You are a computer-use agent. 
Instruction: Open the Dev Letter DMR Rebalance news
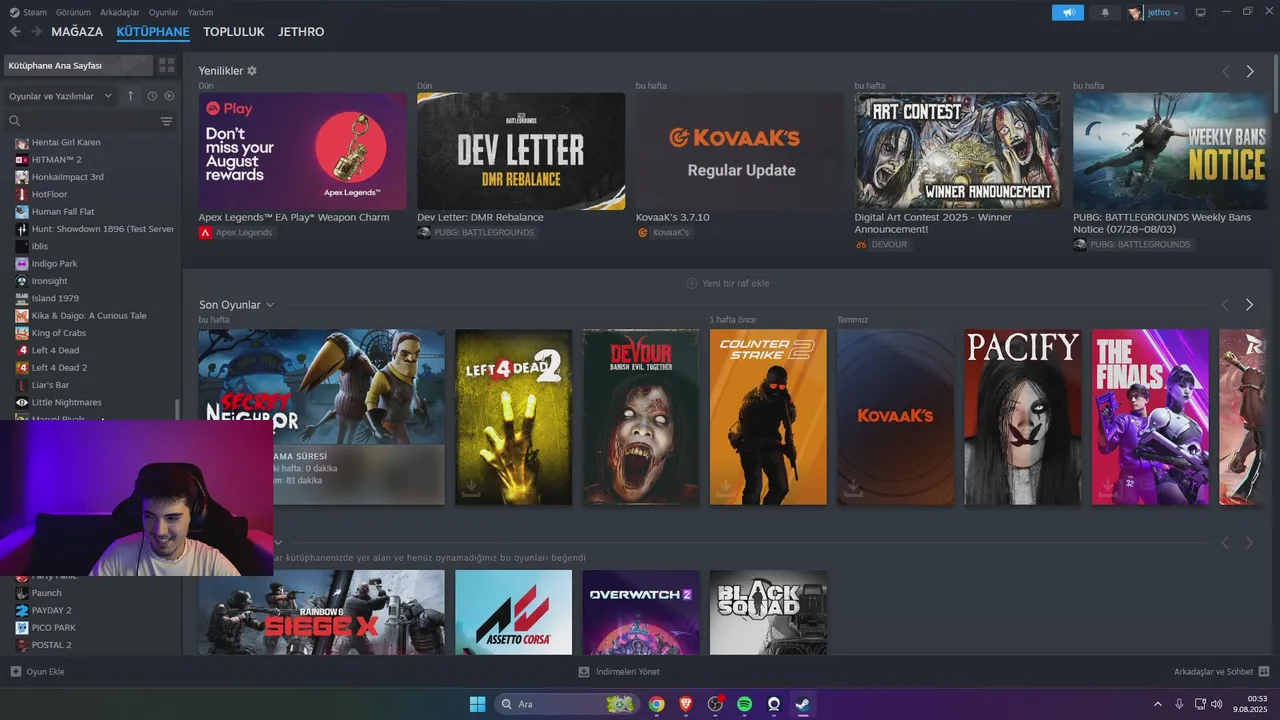click(521, 151)
